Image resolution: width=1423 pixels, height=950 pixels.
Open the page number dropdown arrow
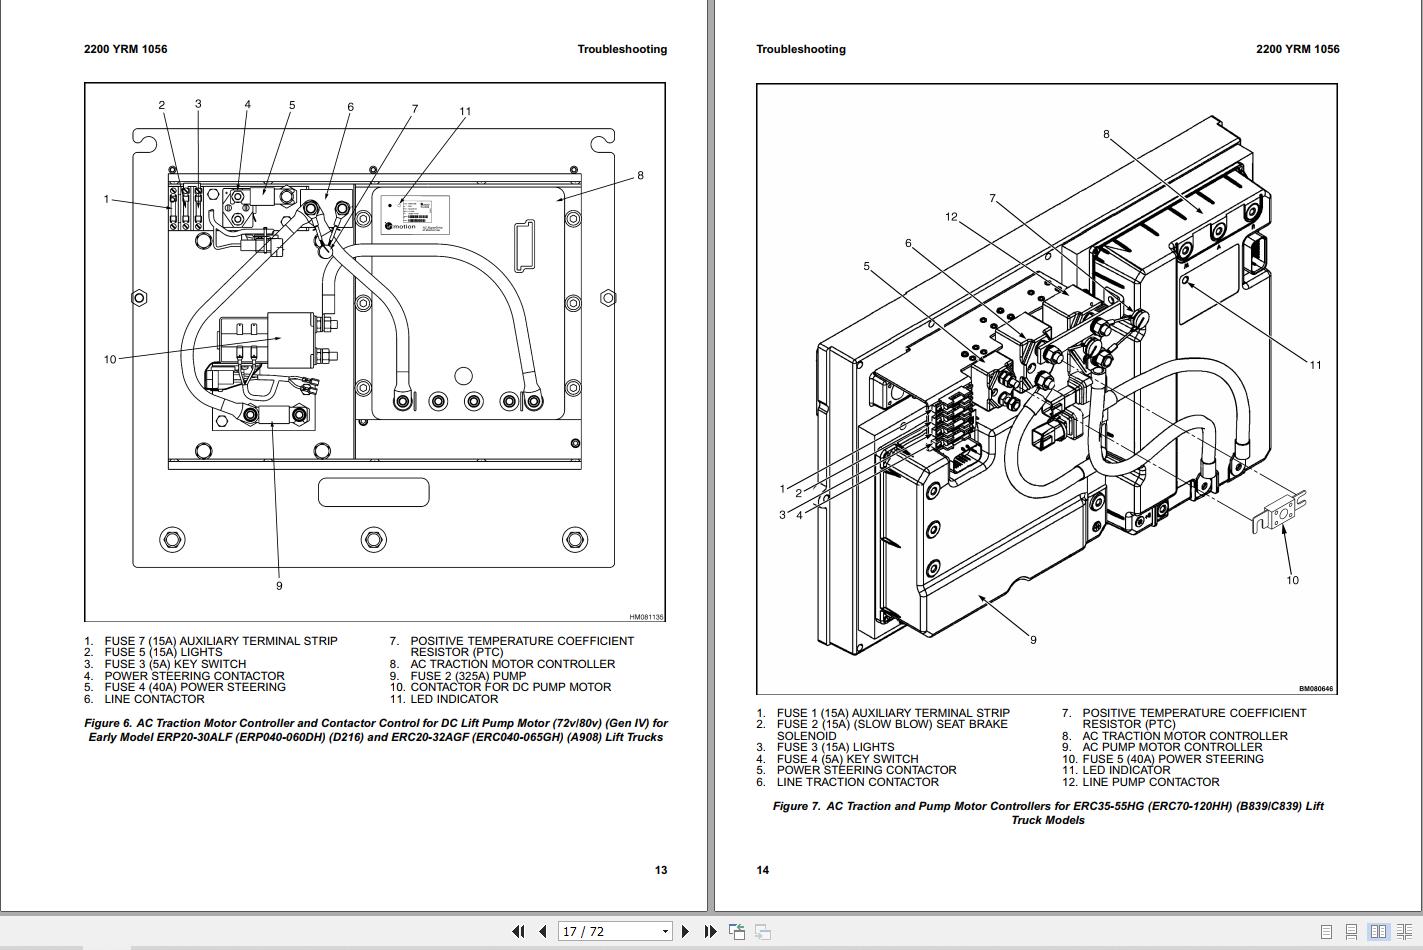pos(666,931)
